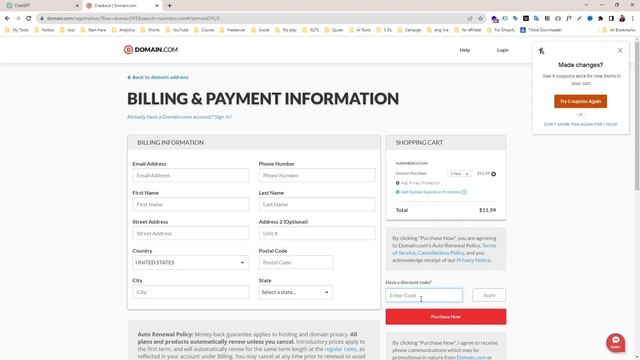
Task: Reload the checkout page
Action: pos(29,18)
